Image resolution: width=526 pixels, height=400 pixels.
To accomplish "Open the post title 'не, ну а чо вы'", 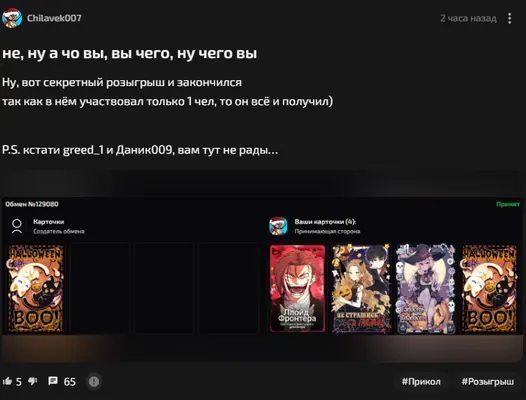I will coord(129,53).
